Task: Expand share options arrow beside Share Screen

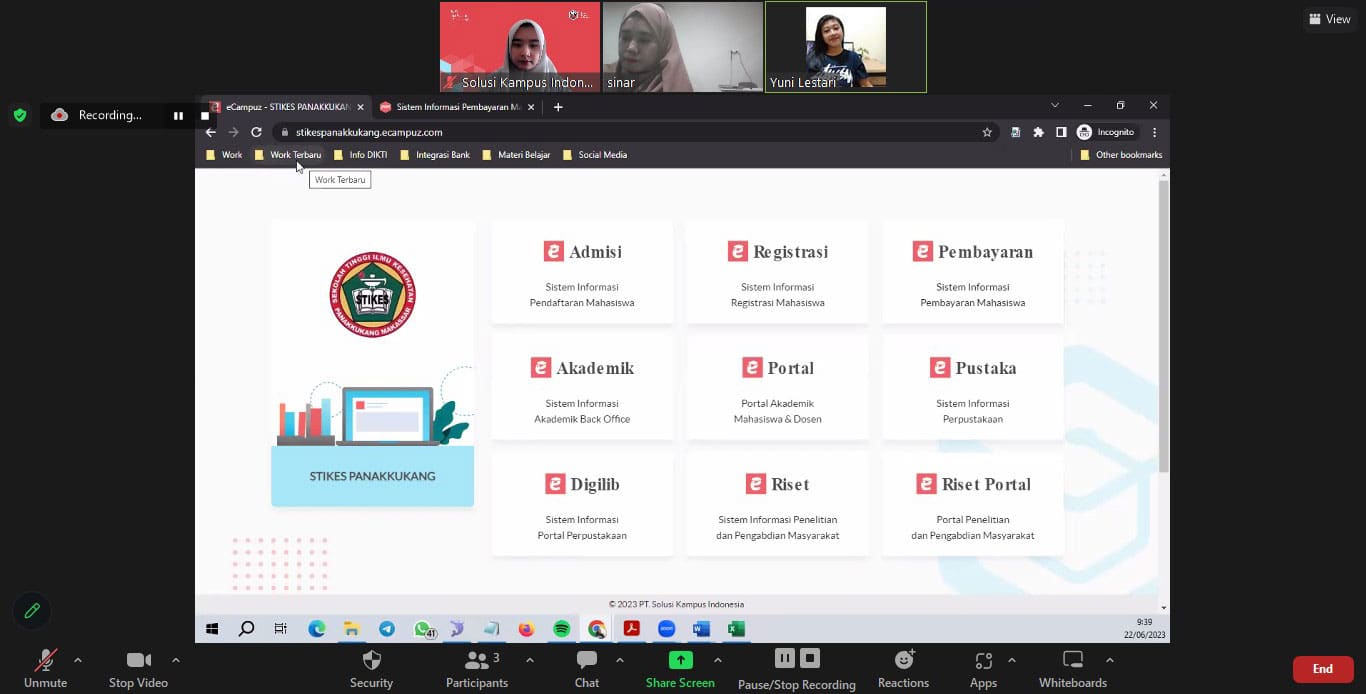Action: point(718,660)
